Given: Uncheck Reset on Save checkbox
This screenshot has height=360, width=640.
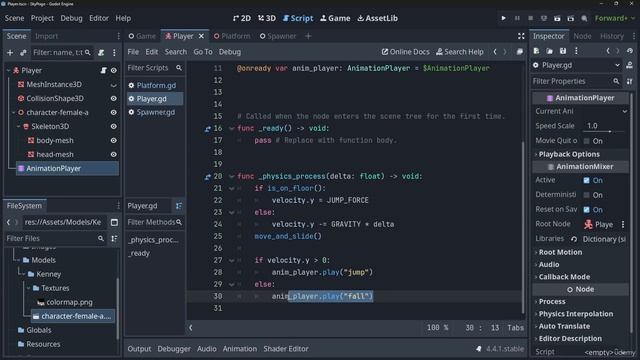Looking at the screenshot, I should (587, 210).
